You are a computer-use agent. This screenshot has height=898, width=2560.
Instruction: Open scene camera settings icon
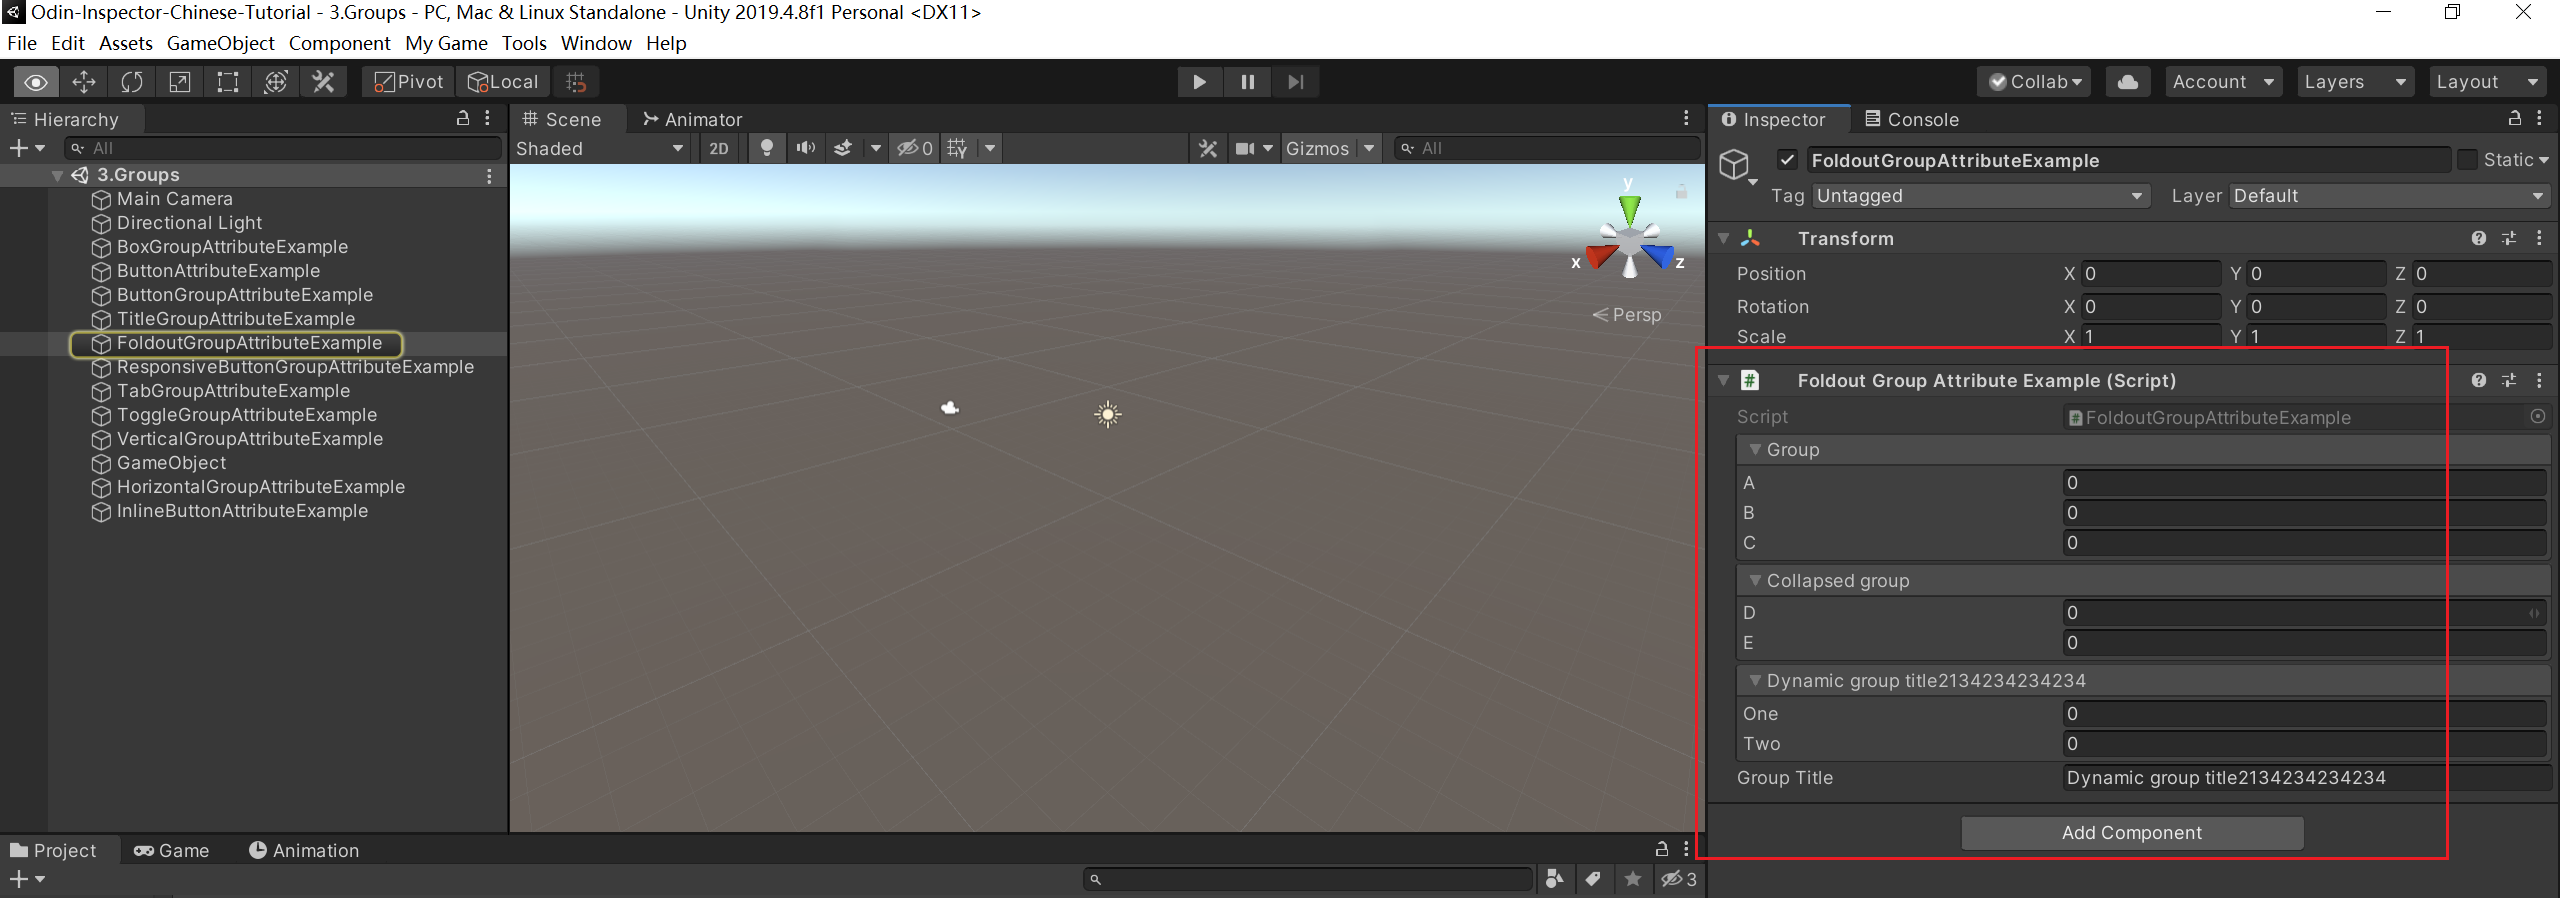[1244, 148]
